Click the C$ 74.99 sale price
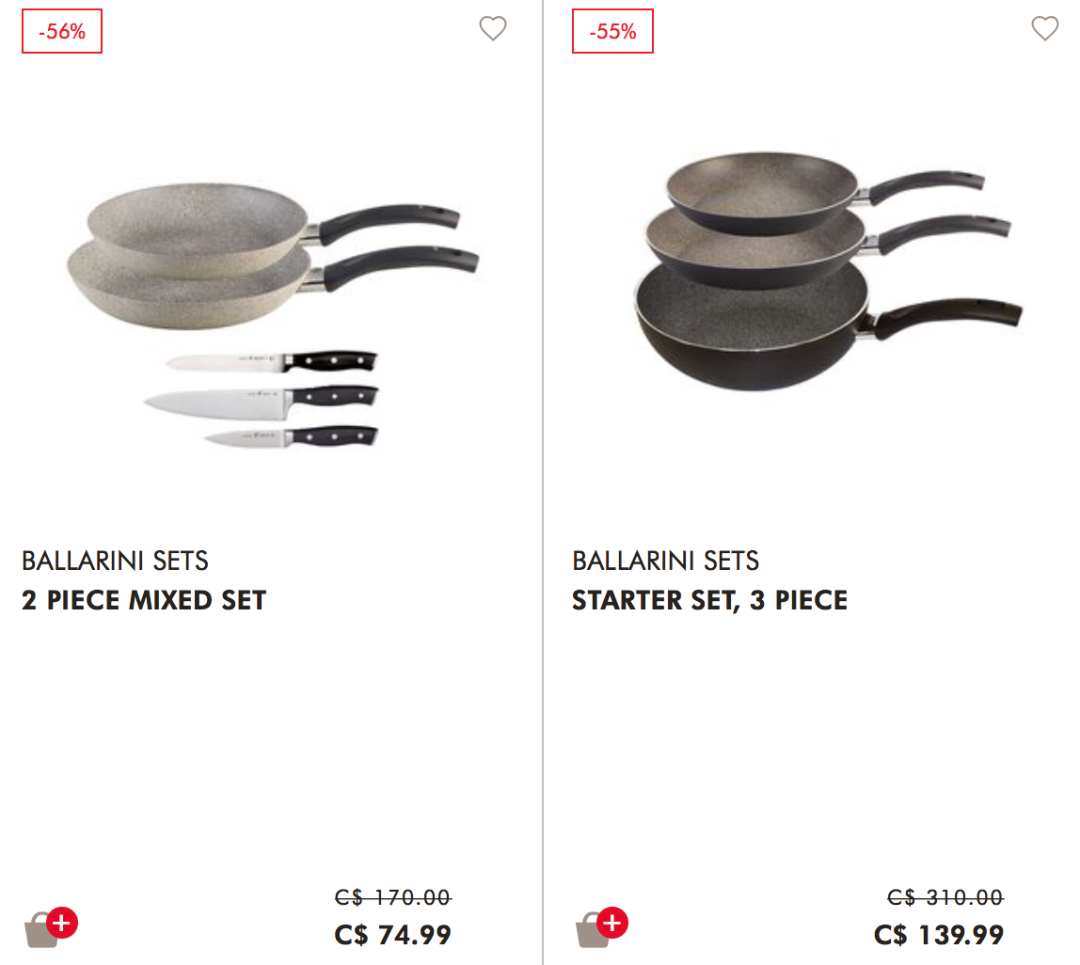This screenshot has height=965, width=1080. tap(393, 935)
